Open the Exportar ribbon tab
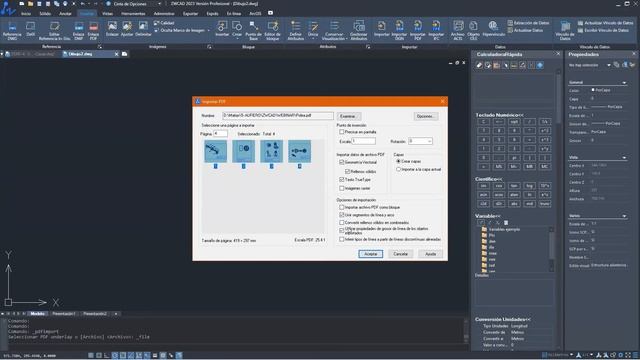Image resolution: width=640 pixels, height=360 pixels. pyautogui.click(x=190, y=13)
